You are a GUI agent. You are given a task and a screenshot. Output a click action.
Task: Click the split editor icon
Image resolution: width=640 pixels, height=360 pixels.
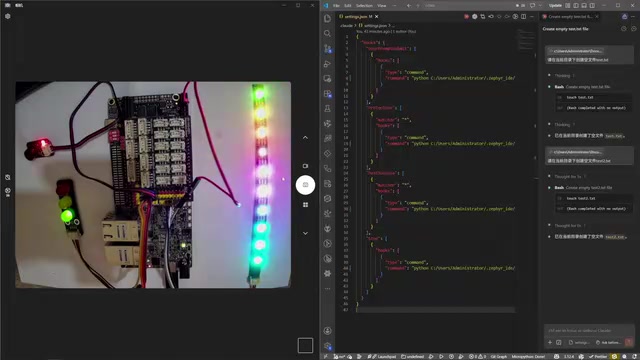click(x=524, y=17)
